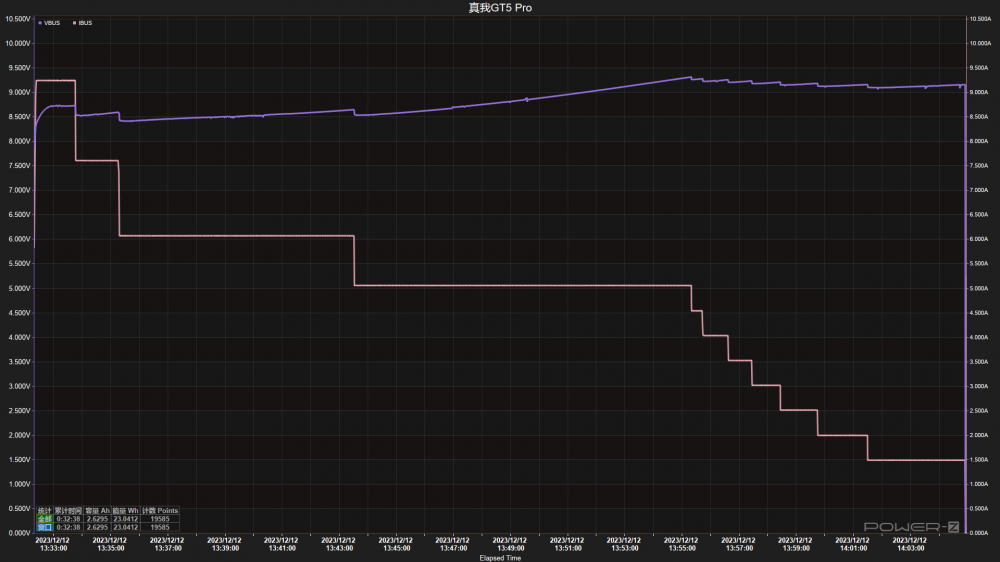Click the 2.500A right axis label

pos(979,411)
